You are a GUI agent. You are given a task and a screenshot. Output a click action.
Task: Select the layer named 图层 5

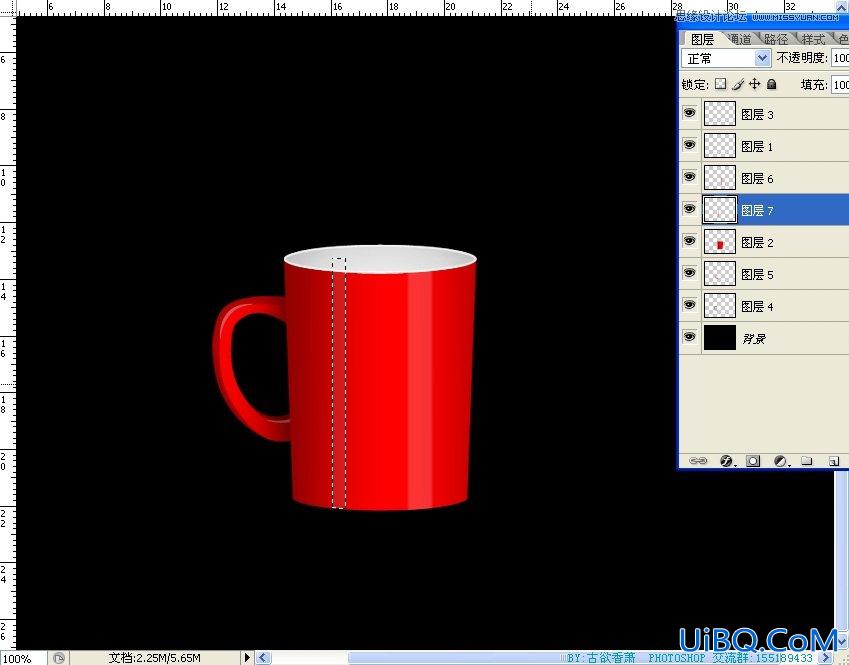[757, 274]
